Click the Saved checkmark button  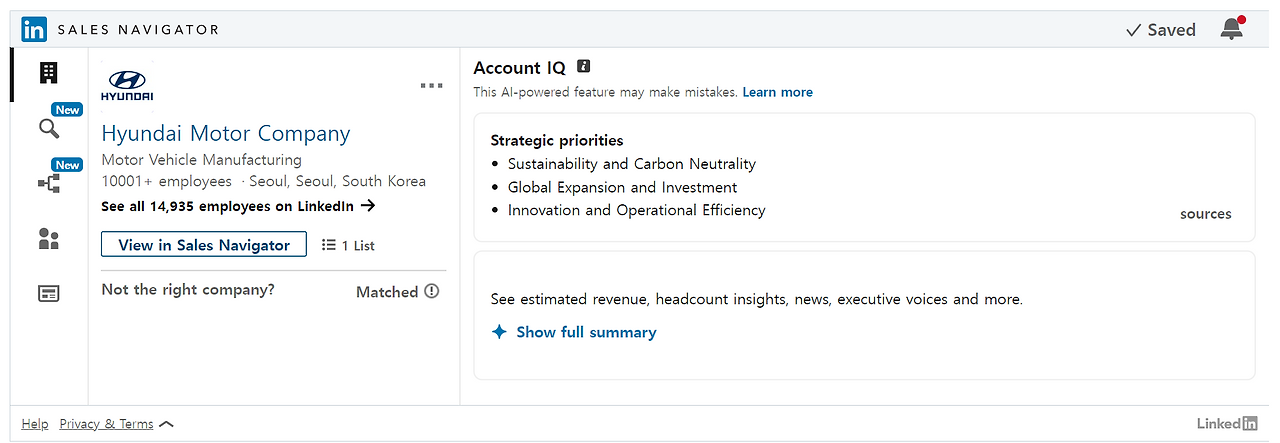point(1160,30)
